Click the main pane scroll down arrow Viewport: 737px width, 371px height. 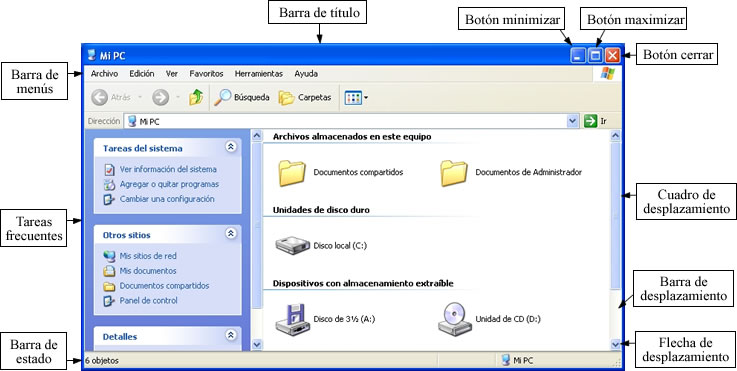[615, 345]
